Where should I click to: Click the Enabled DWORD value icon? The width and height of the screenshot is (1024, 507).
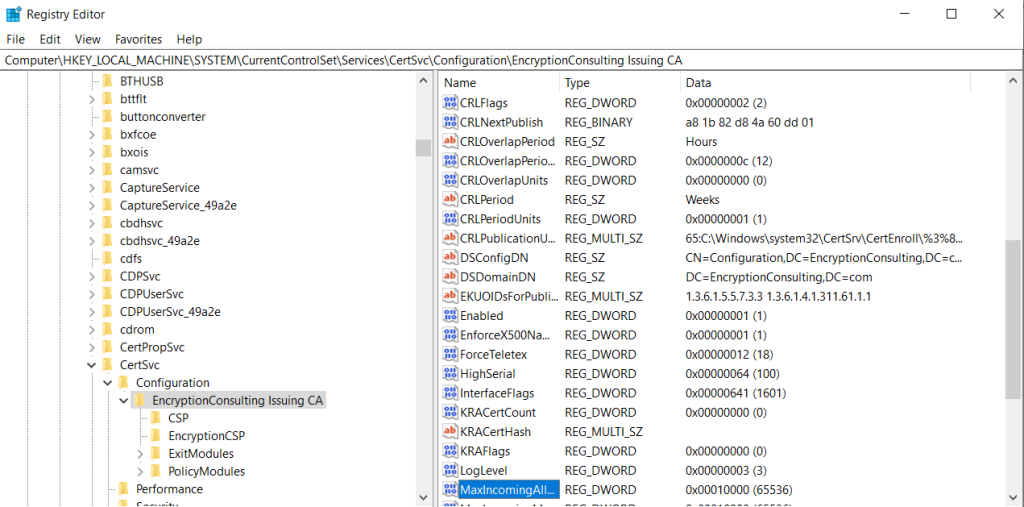tap(450, 316)
